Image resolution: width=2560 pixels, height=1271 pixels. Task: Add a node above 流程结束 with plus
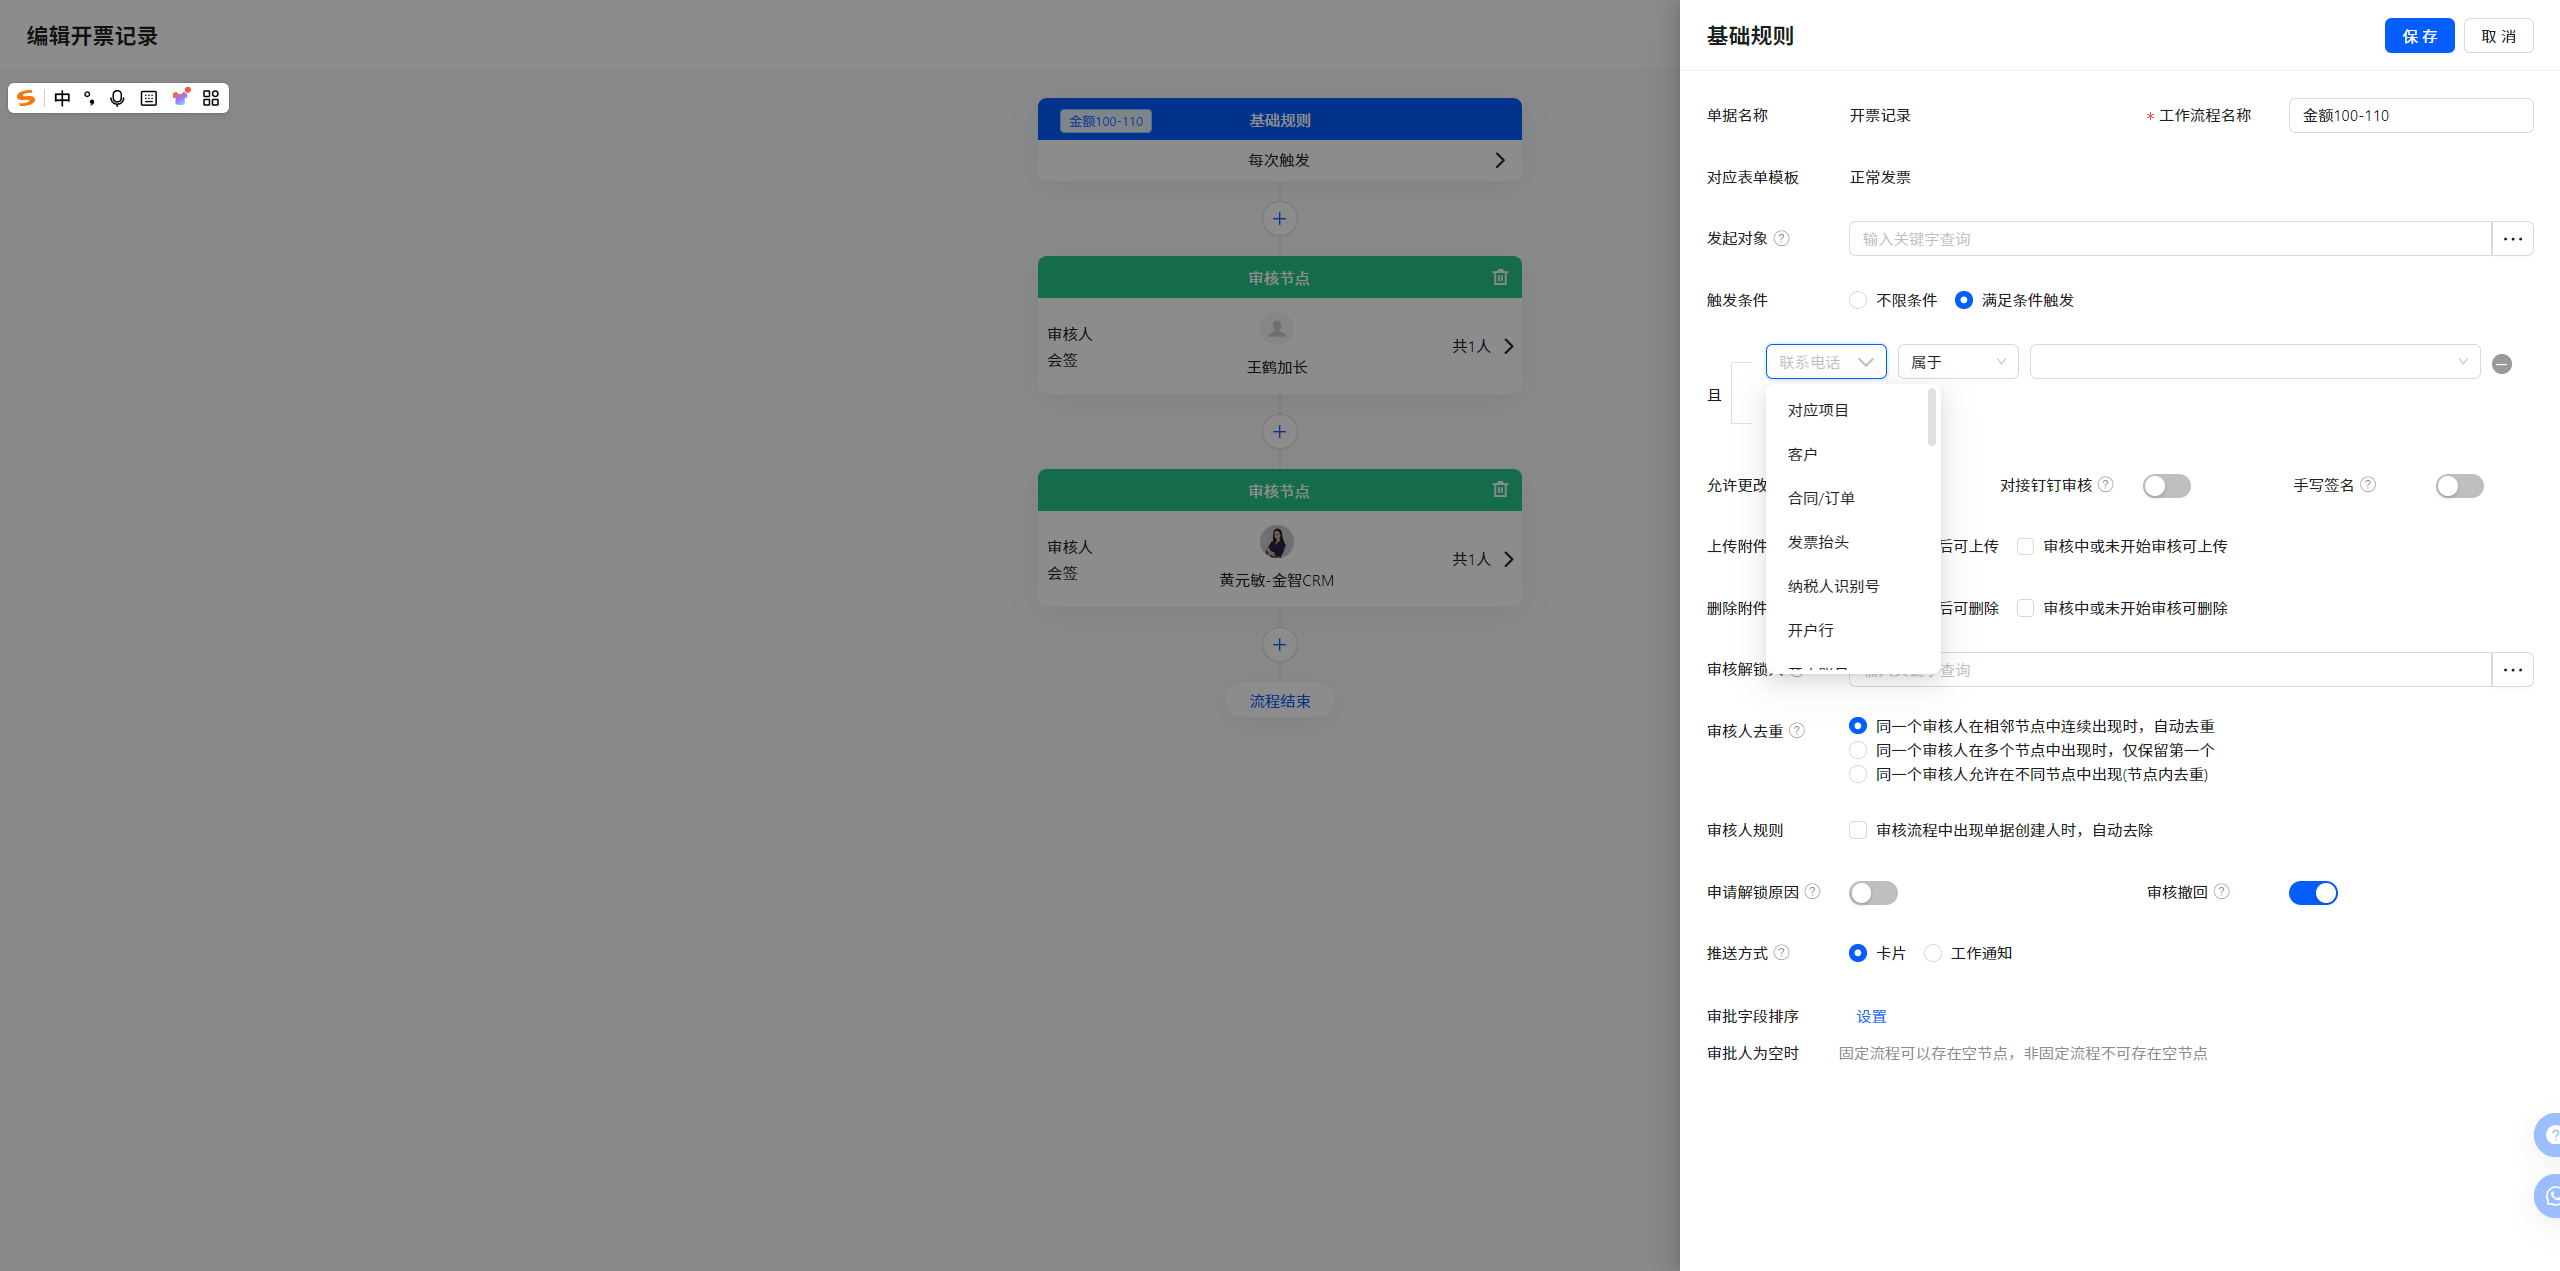tap(1279, 645)
